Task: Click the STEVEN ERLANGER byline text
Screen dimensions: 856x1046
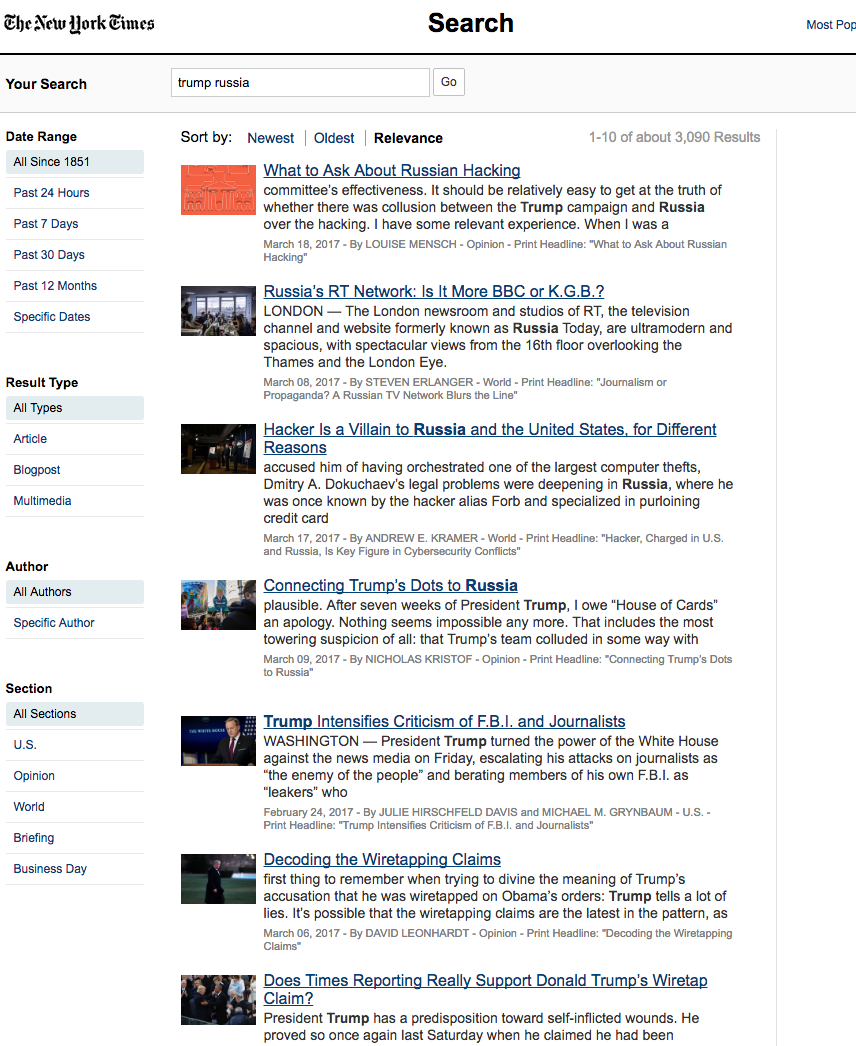Action: [419, 382]
